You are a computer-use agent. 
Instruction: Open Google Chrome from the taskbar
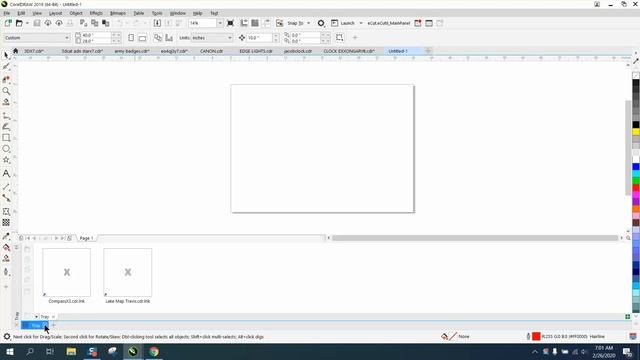[x=154, y=351]
